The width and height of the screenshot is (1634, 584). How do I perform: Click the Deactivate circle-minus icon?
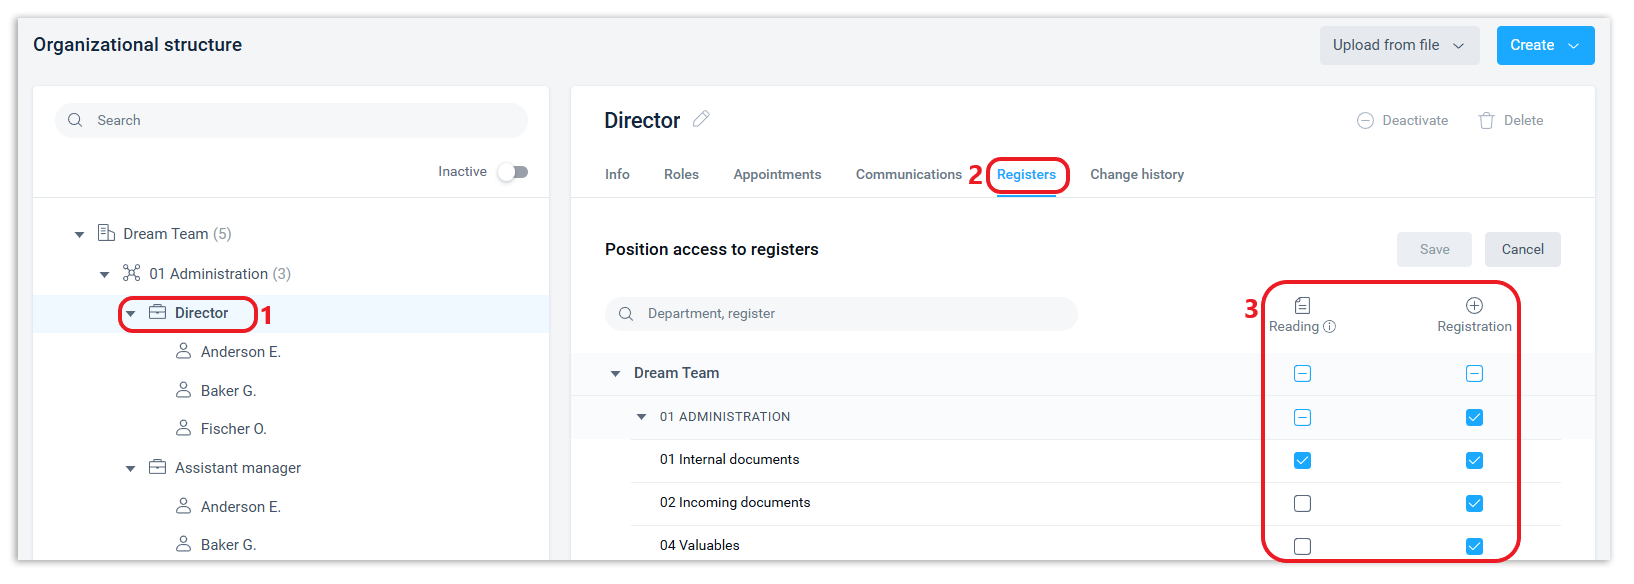click(1365, 121)
